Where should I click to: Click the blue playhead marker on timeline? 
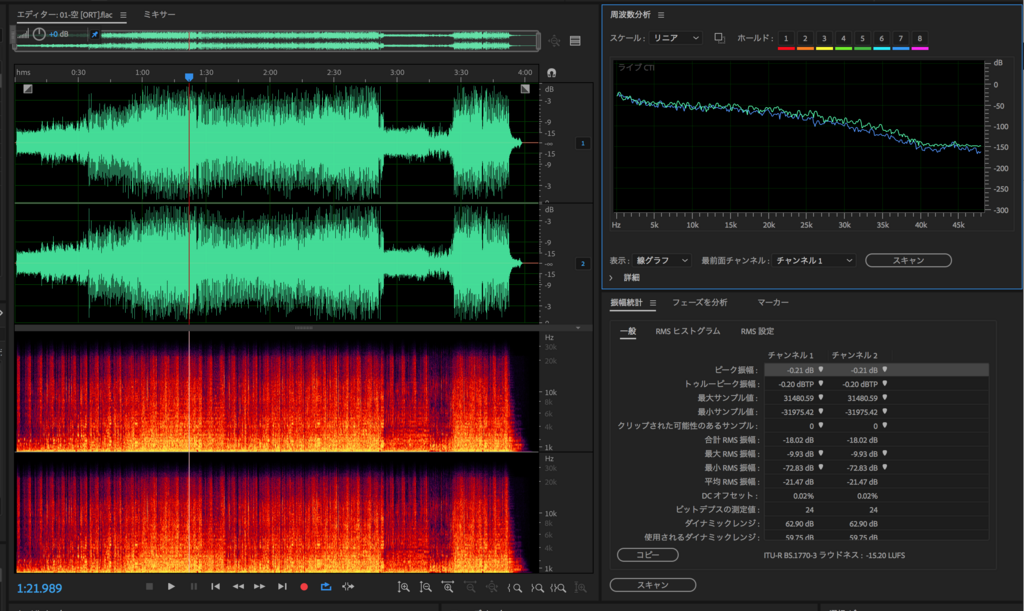tap(189, 77)
